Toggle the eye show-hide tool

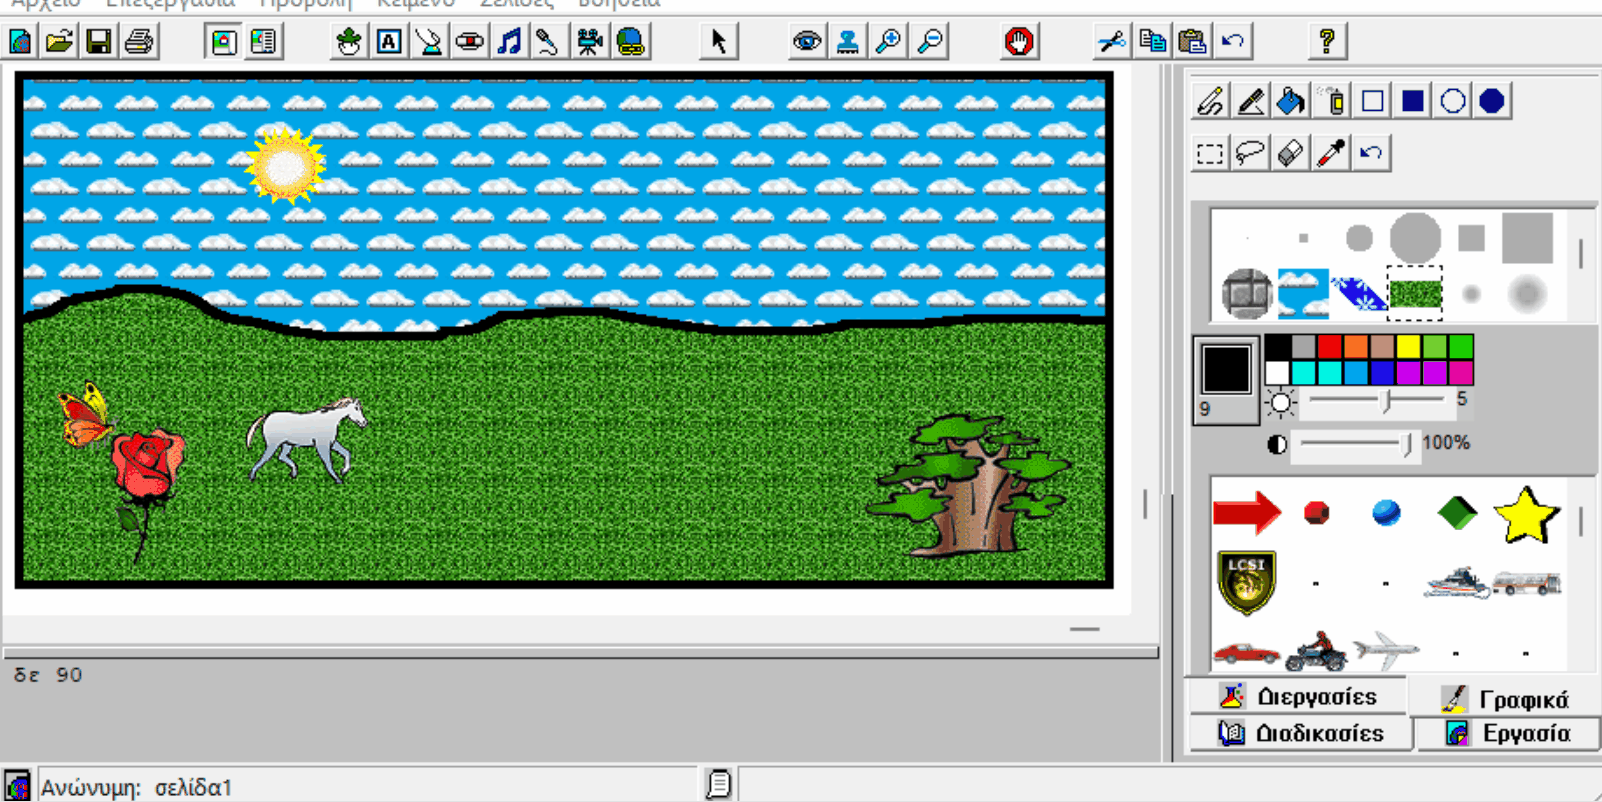pos(807,42)
